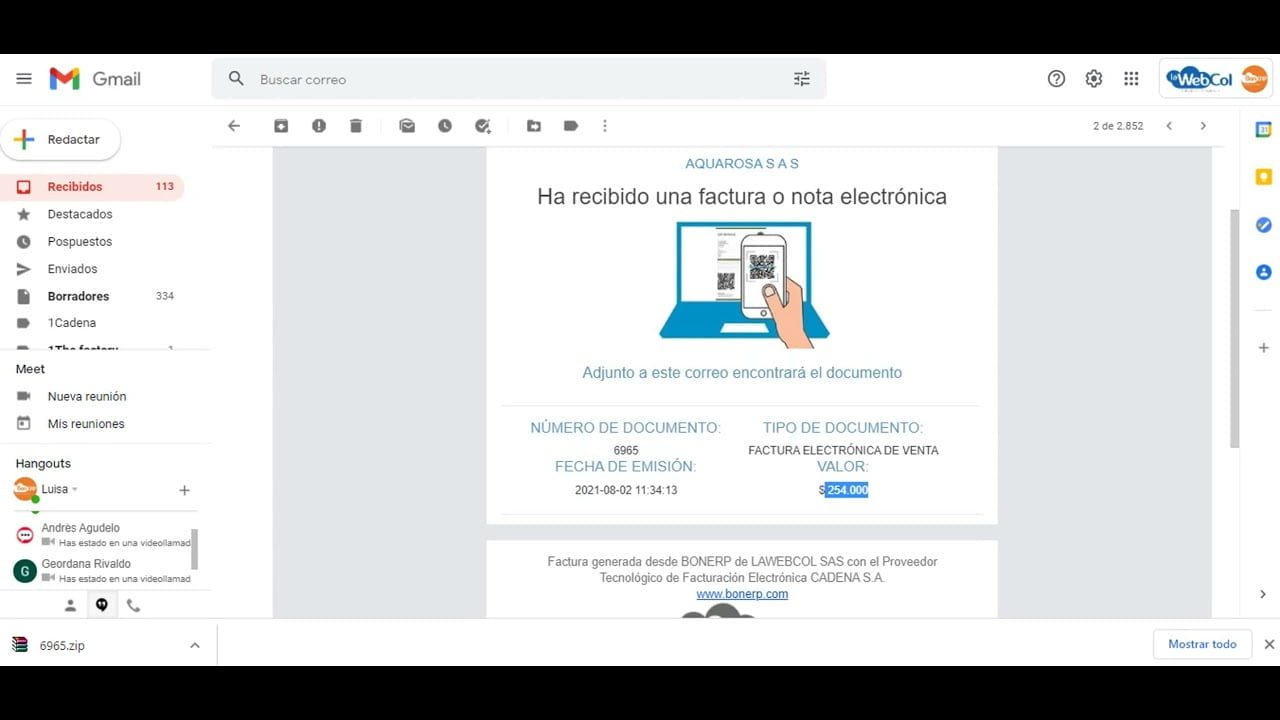The height and width of the screenshot is (720, 1280).
Task: Open the Help question mark icon
Action: [1056, 79]
